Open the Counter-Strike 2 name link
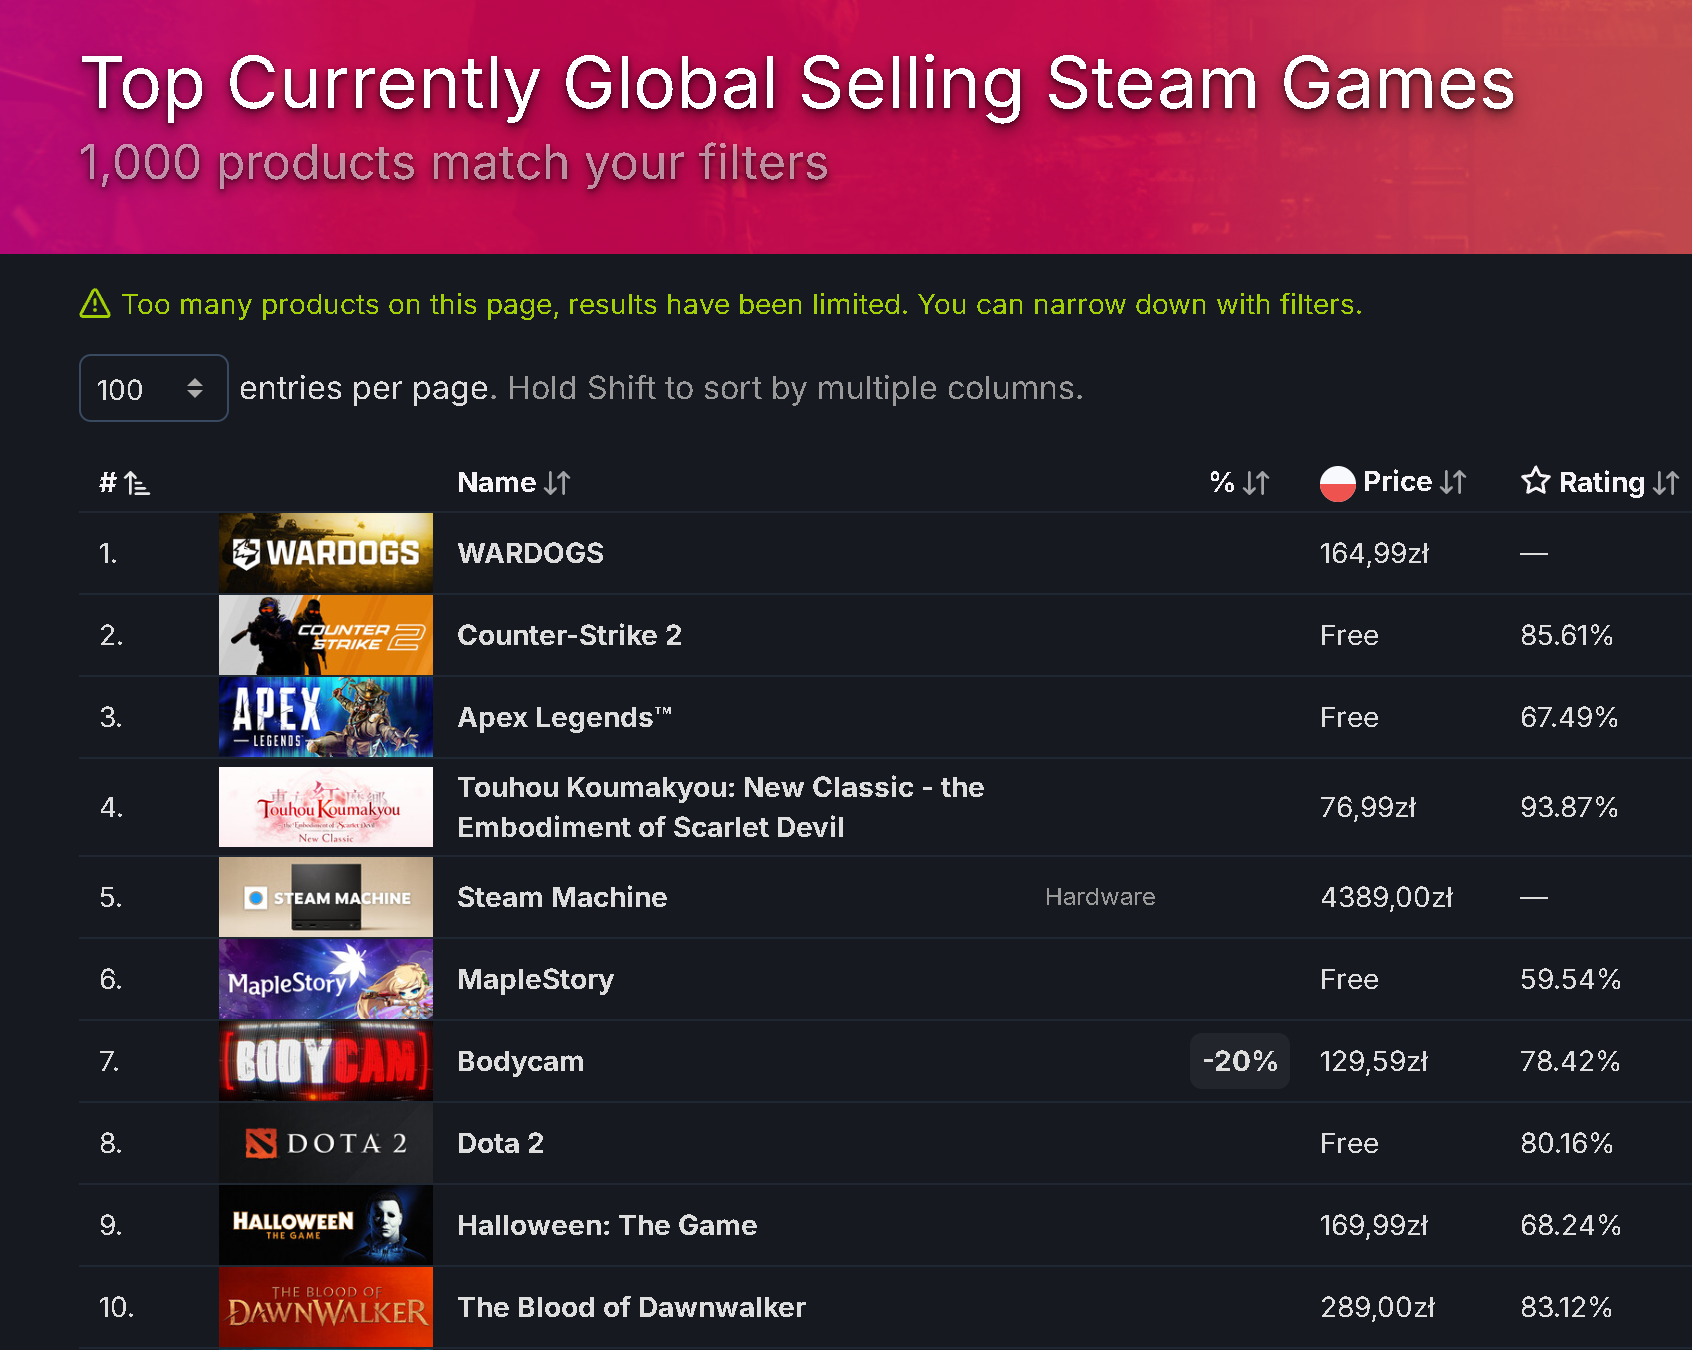 (569, 635)
